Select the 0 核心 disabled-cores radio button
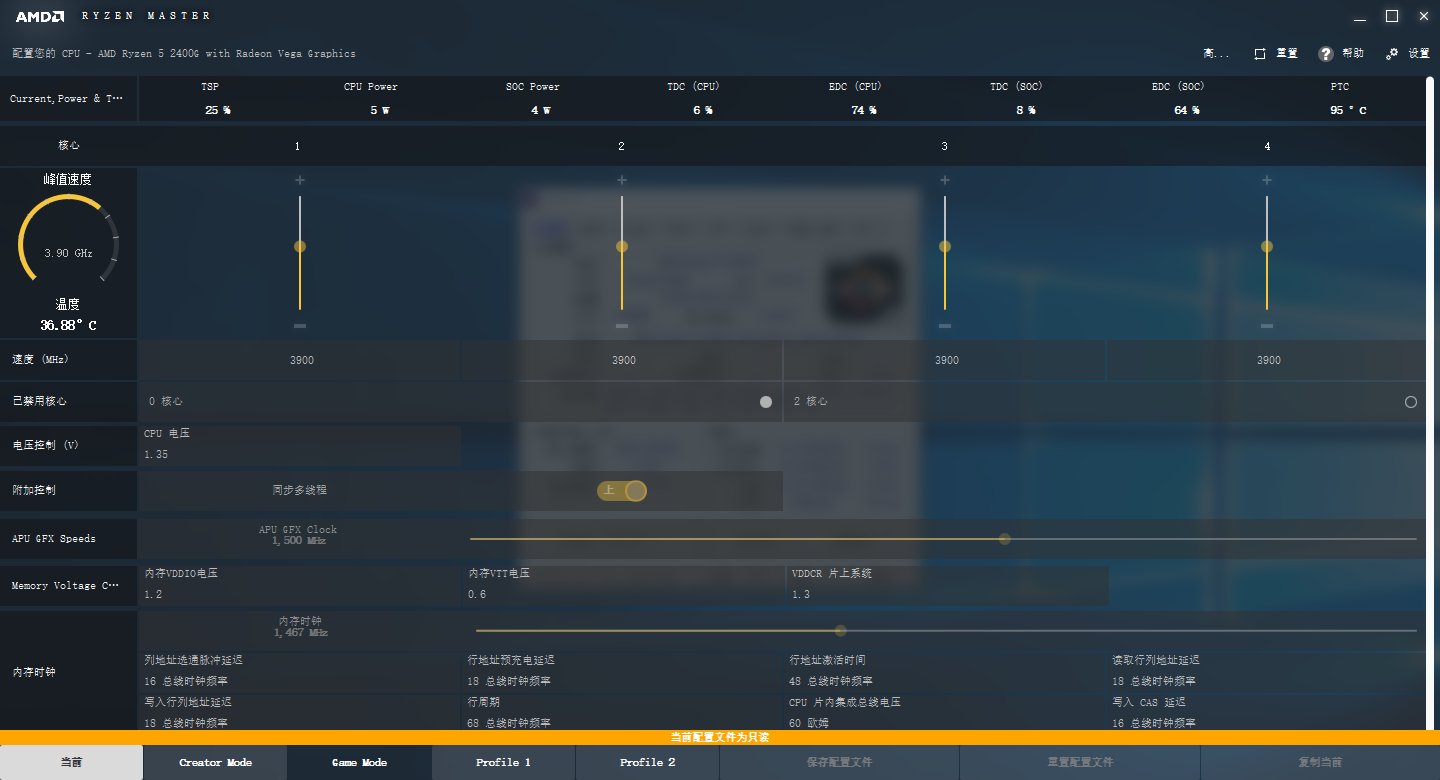The width and height of the screenshot is (1440, 780). pyautogui.click(x=766, y=402)
